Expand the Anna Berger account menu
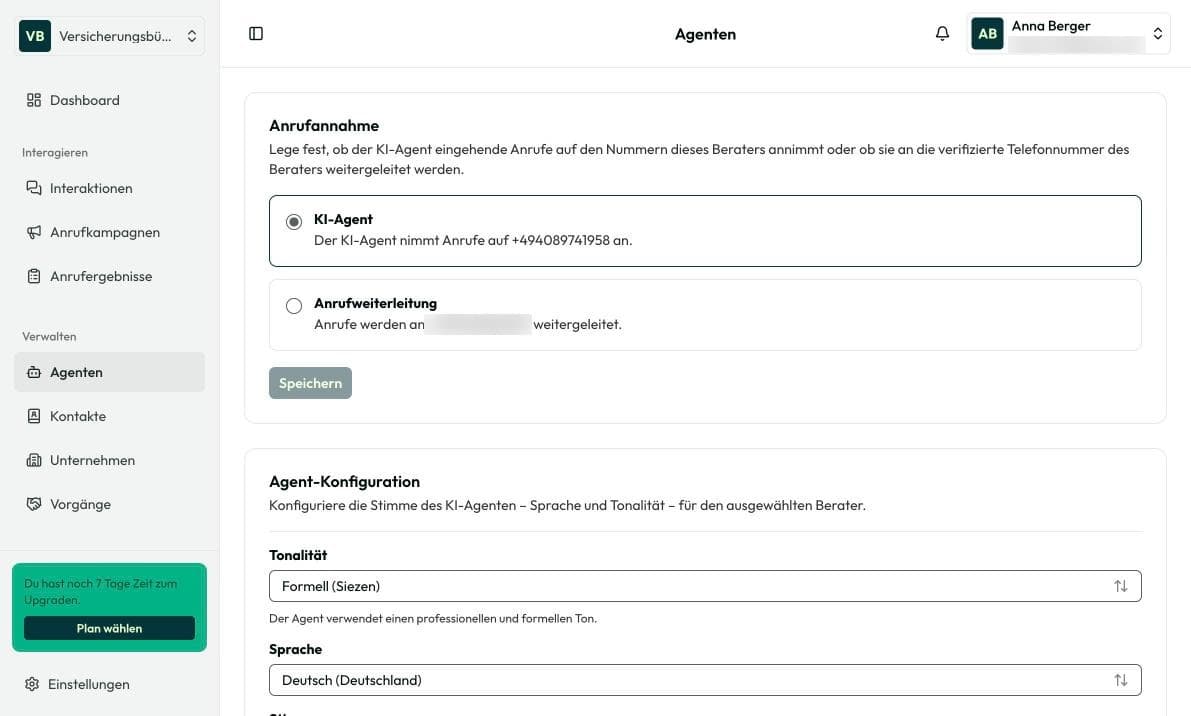The image size is (1191, 716). pos(1069,33)
